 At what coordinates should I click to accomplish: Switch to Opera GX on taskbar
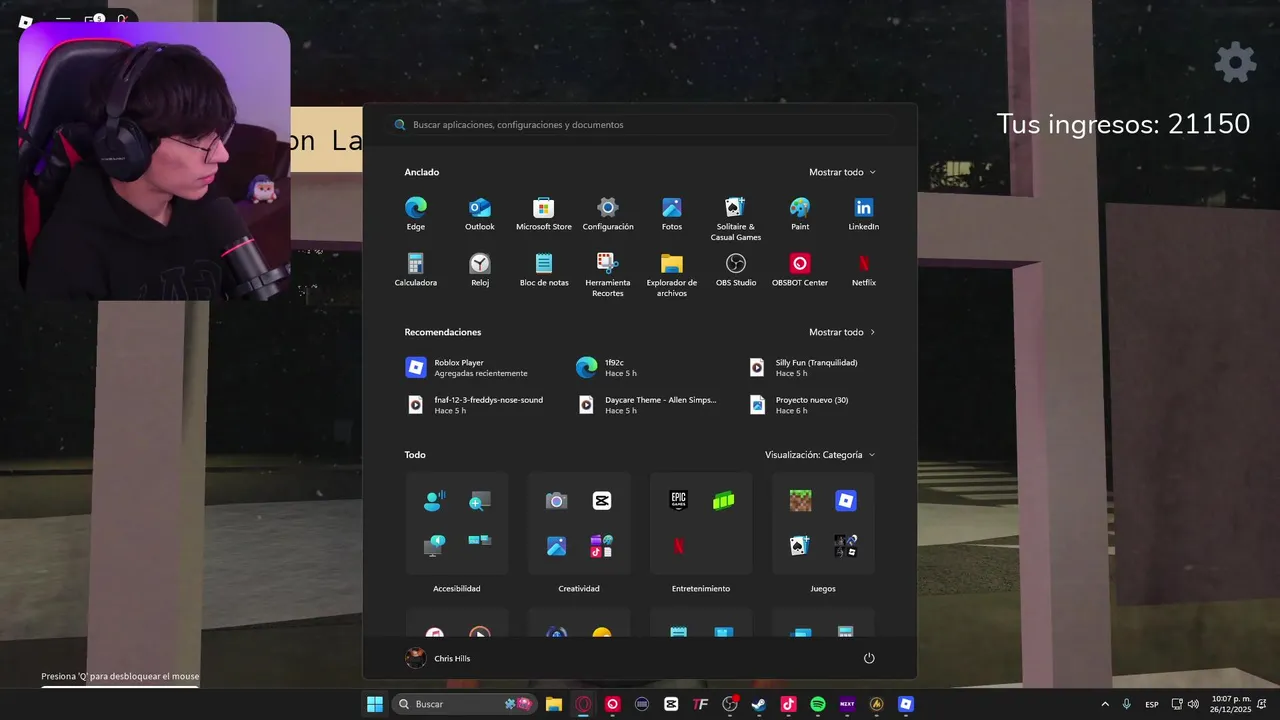(583, 704)
